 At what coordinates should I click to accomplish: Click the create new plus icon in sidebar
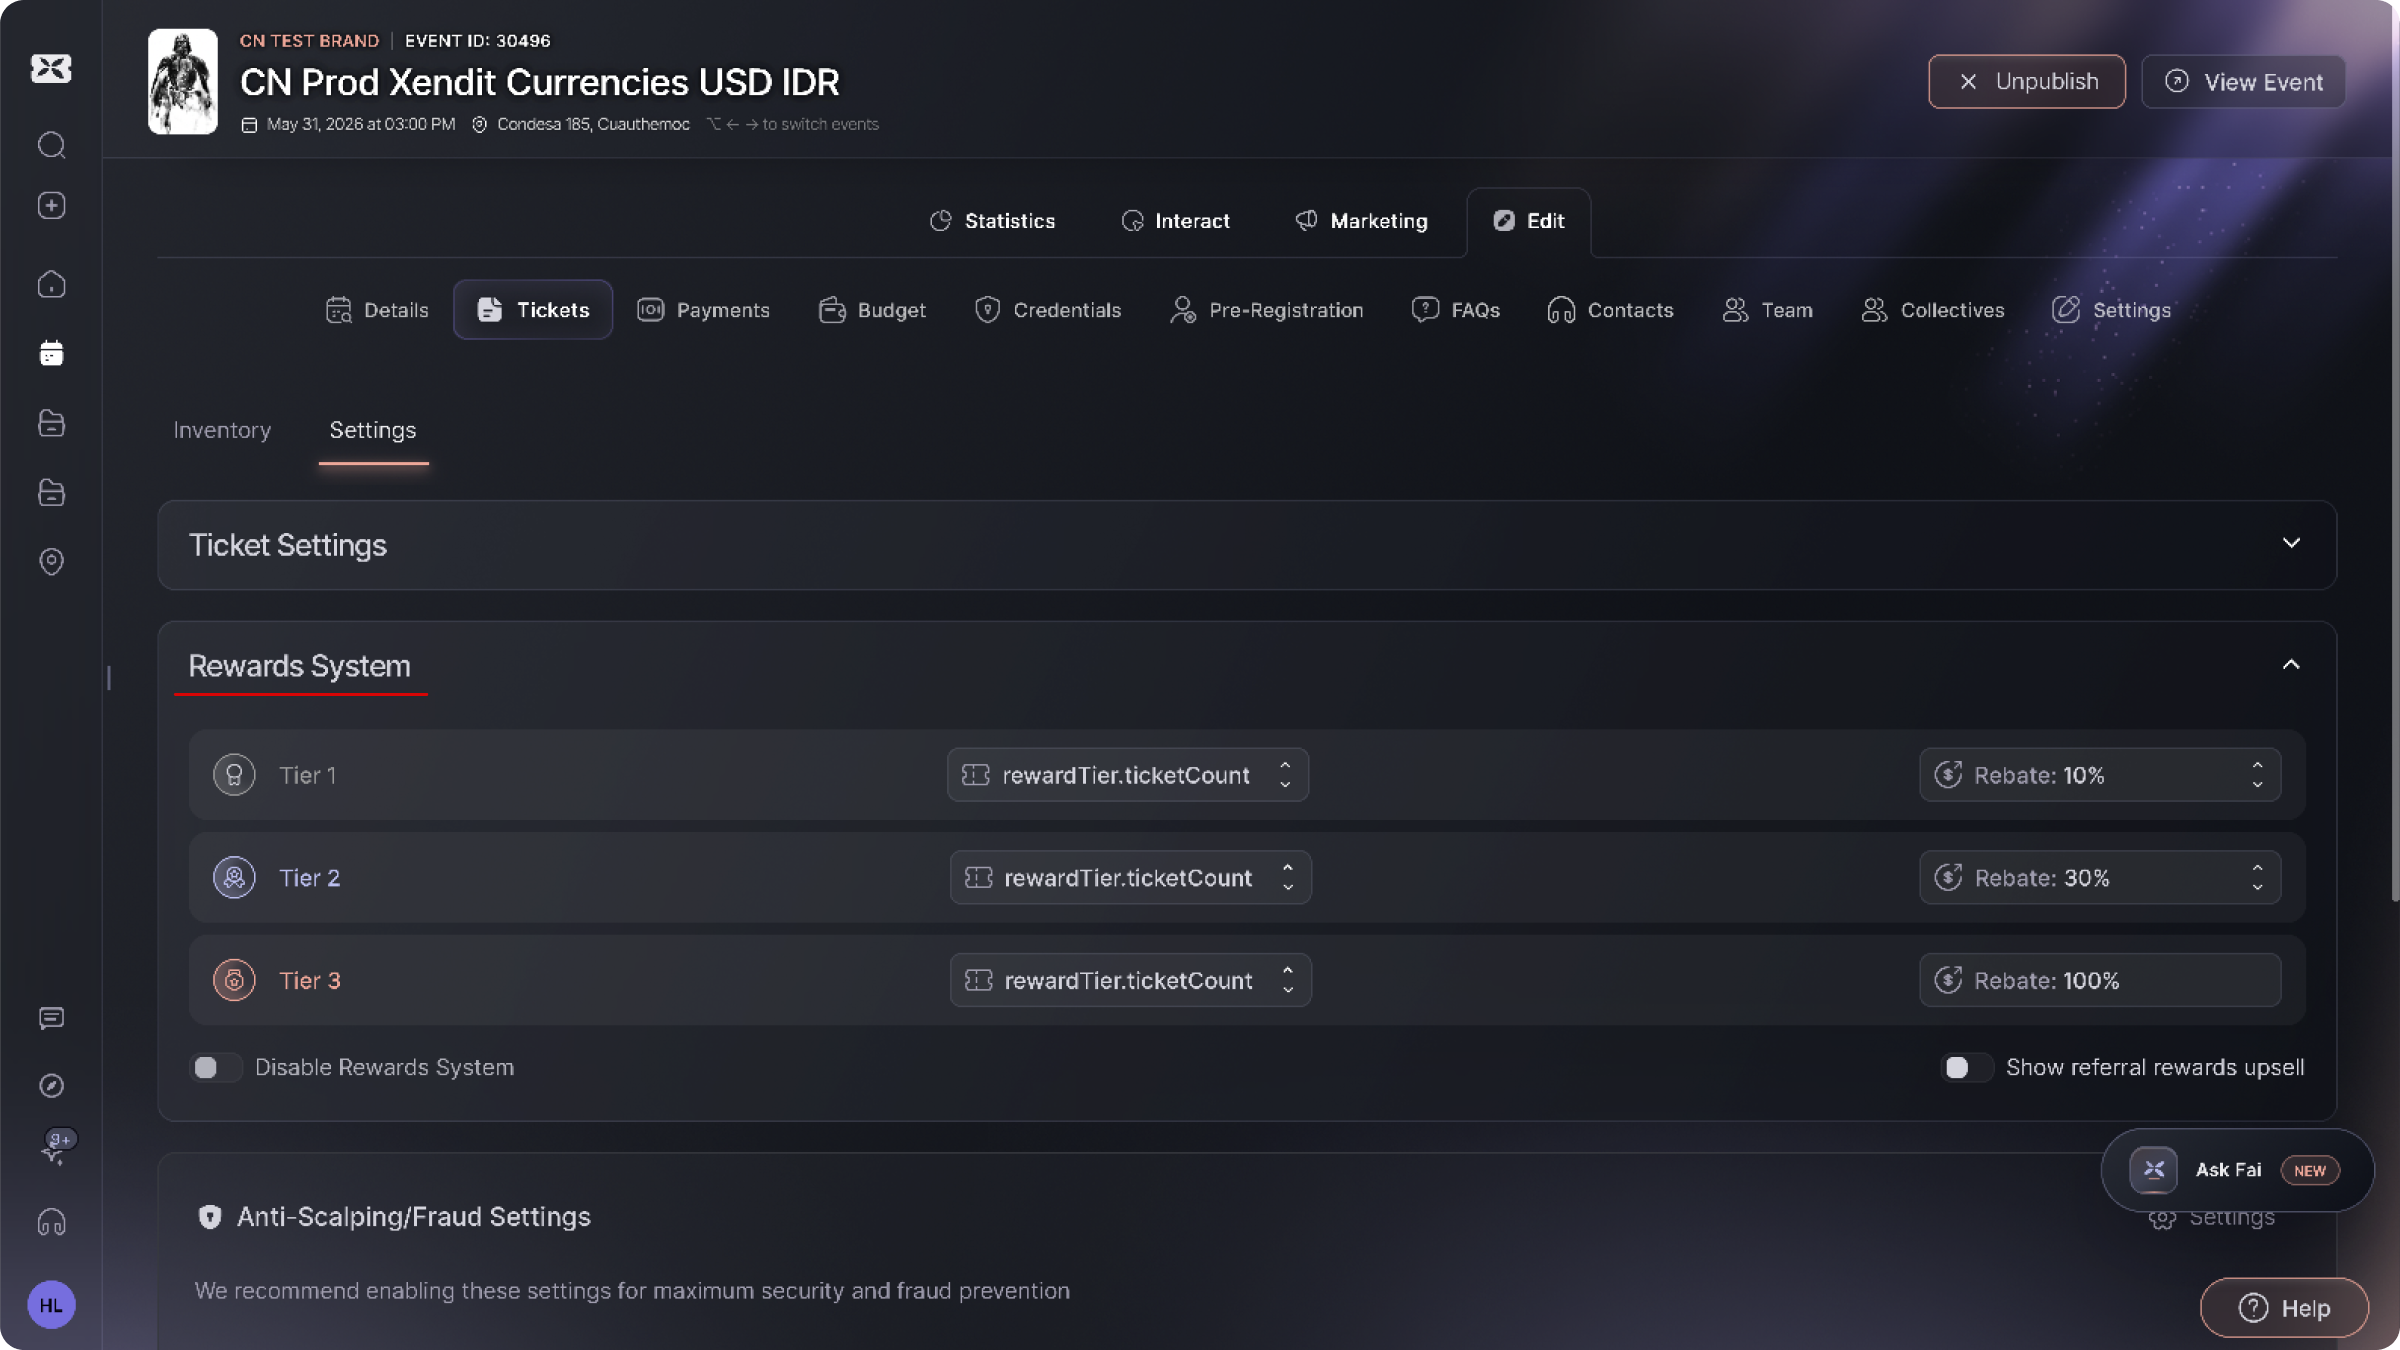click(x=52, y=205)
